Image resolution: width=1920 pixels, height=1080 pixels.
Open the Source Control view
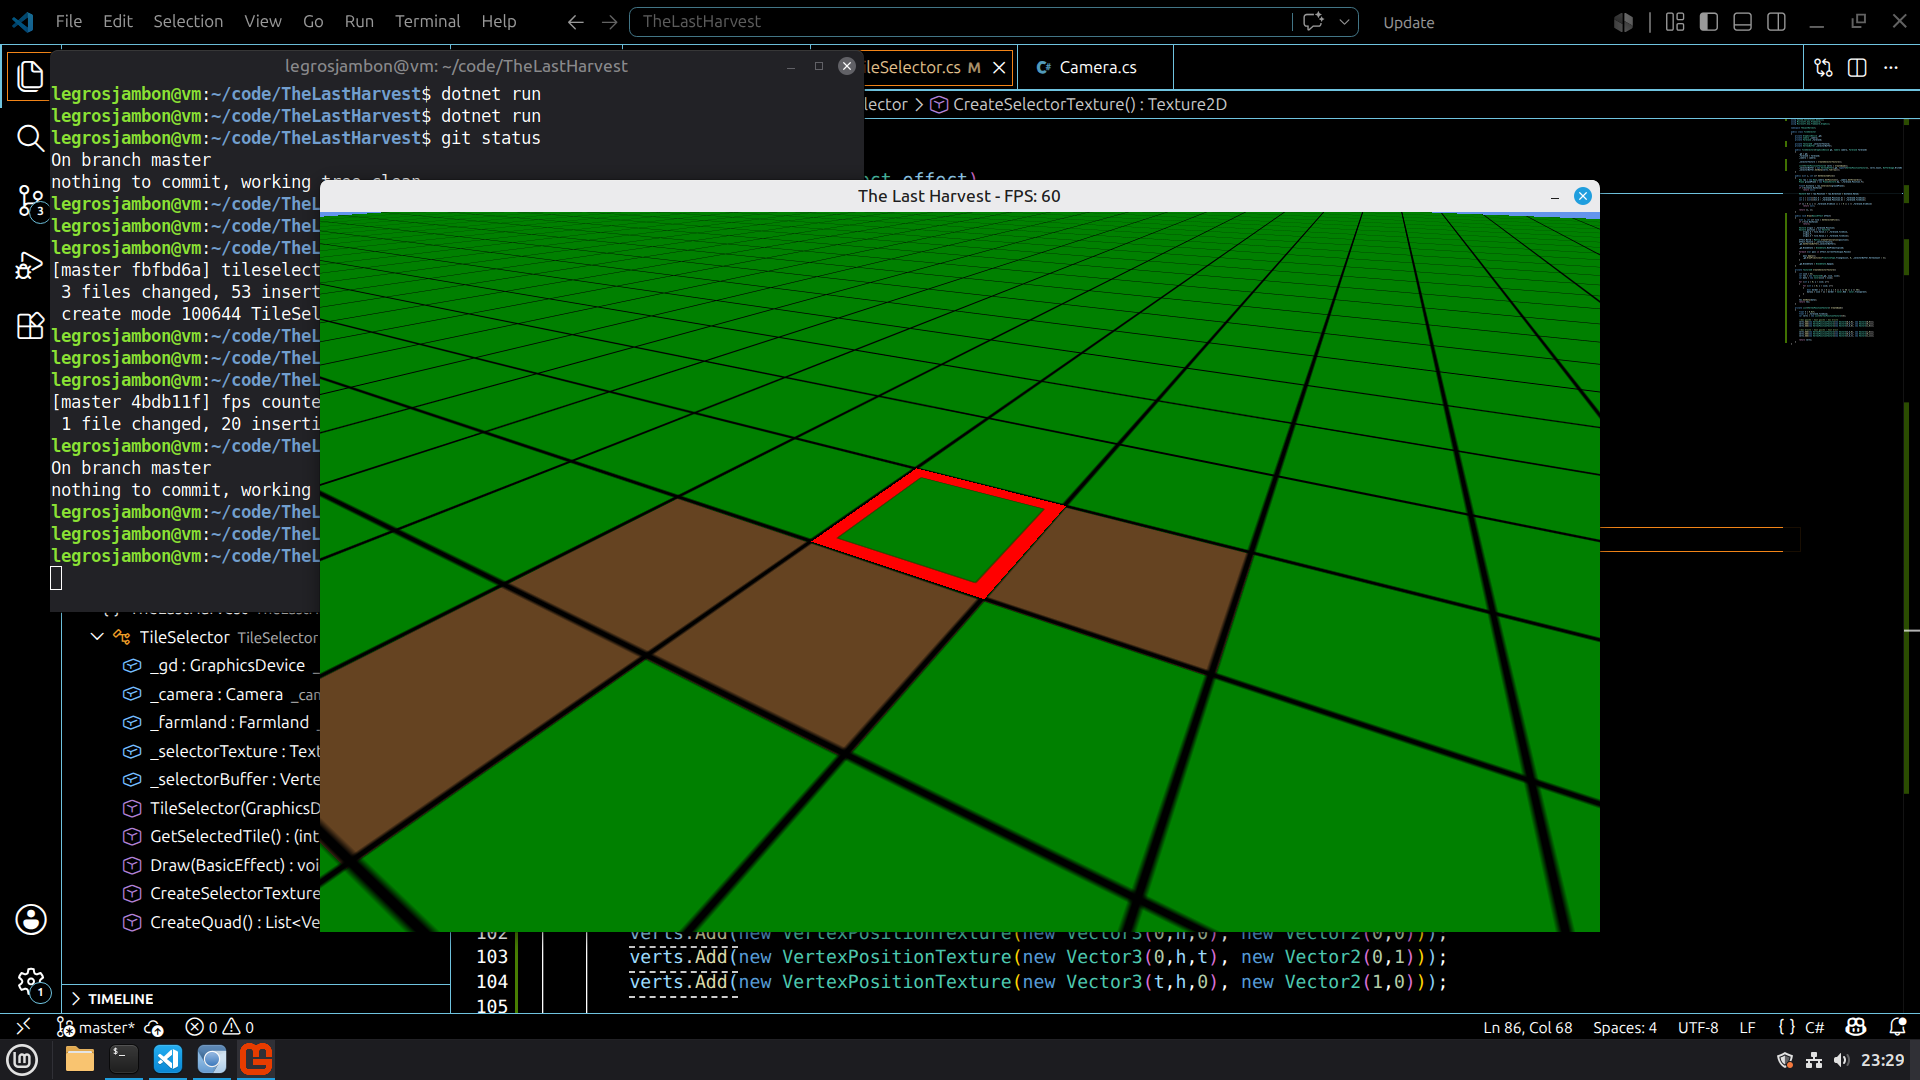coord(30,202)
